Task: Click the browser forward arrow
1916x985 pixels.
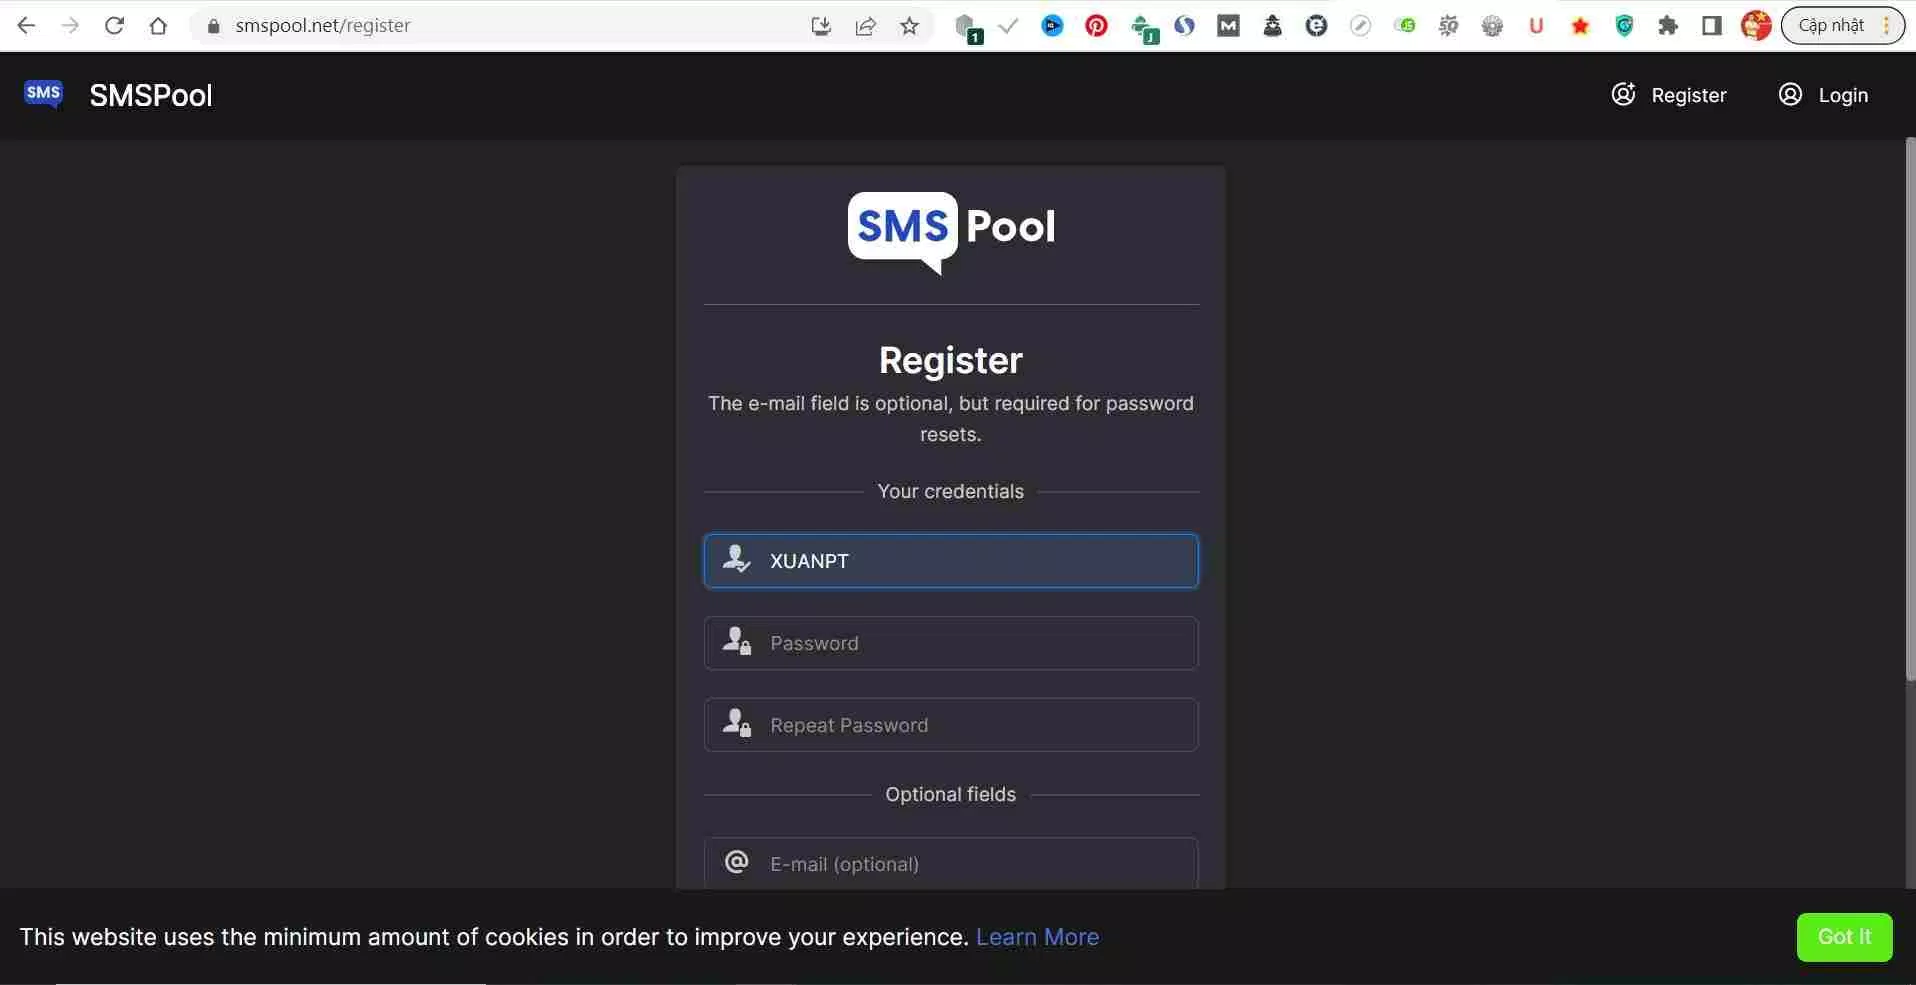Action: point(70,25)
